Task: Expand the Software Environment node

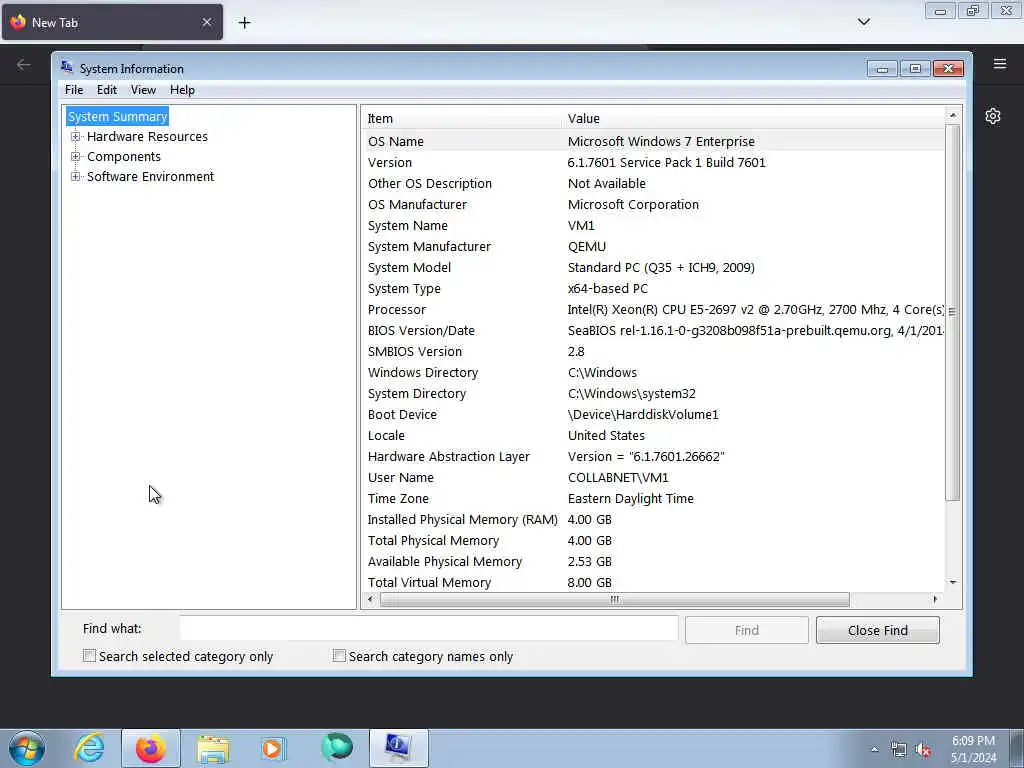Action: pyautogui.click(x=76, y=176)
